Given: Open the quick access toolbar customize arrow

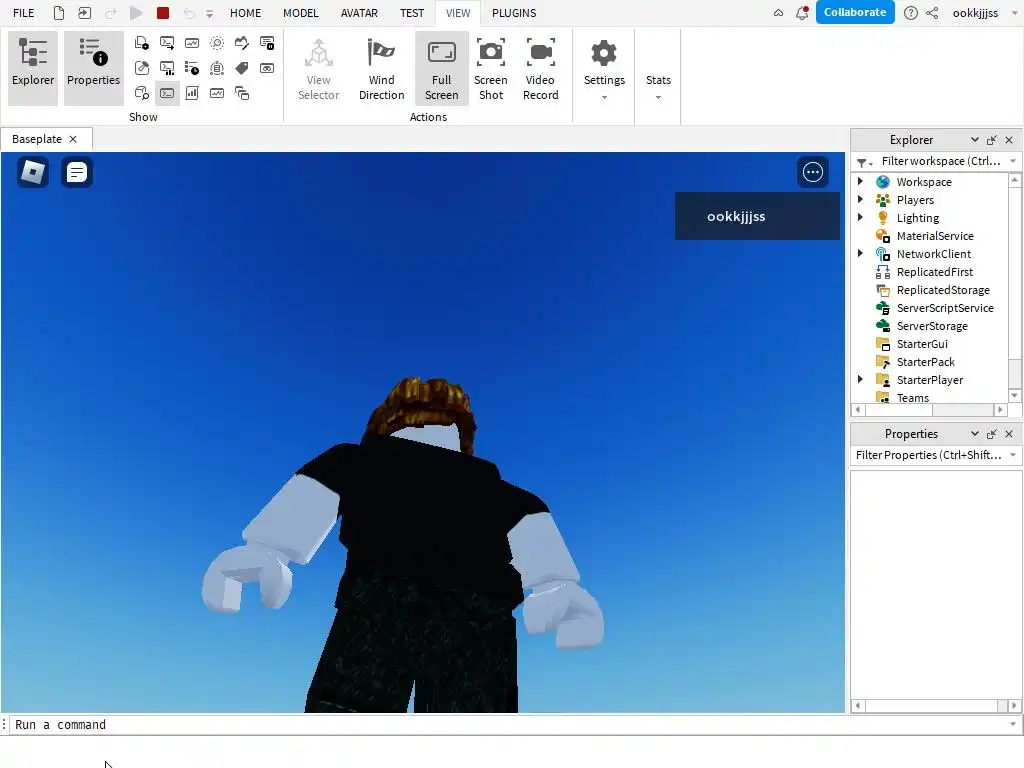Looking at the screenshot, I should click(210, 13).
